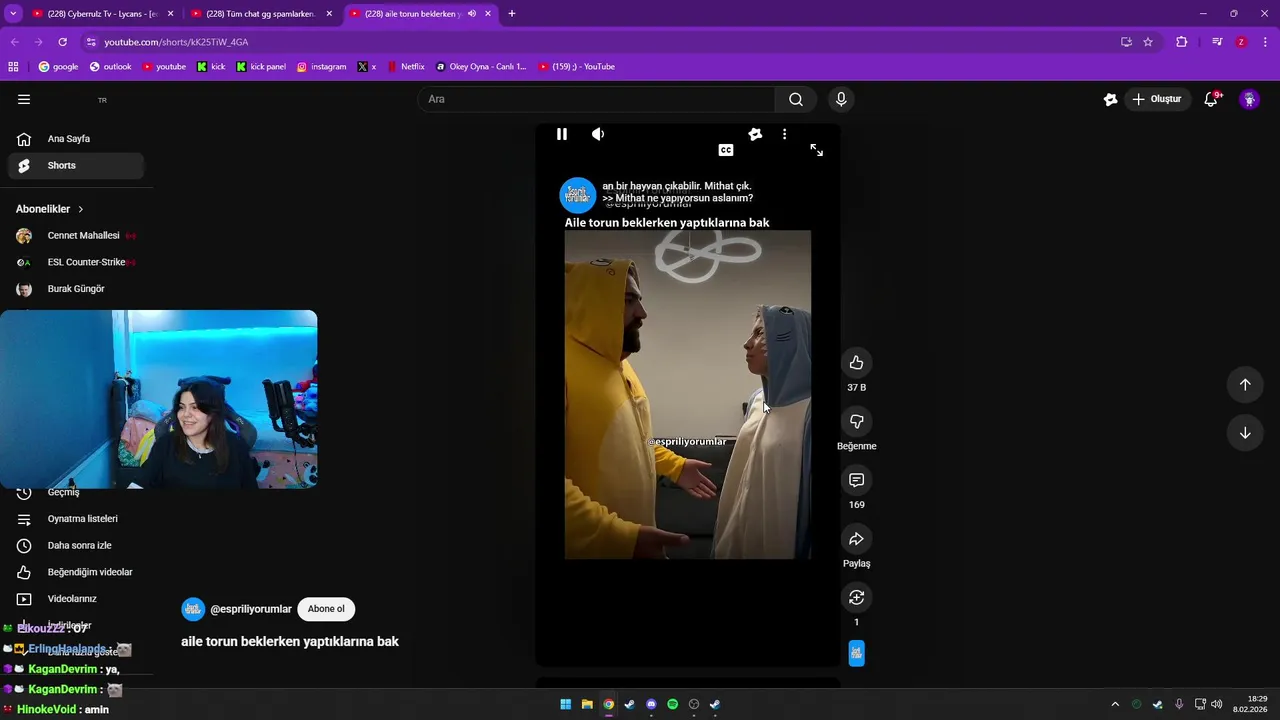The image size is (1280, 720).
Task: Start voice search with microphone icon
Action: [x=841, y=99]
